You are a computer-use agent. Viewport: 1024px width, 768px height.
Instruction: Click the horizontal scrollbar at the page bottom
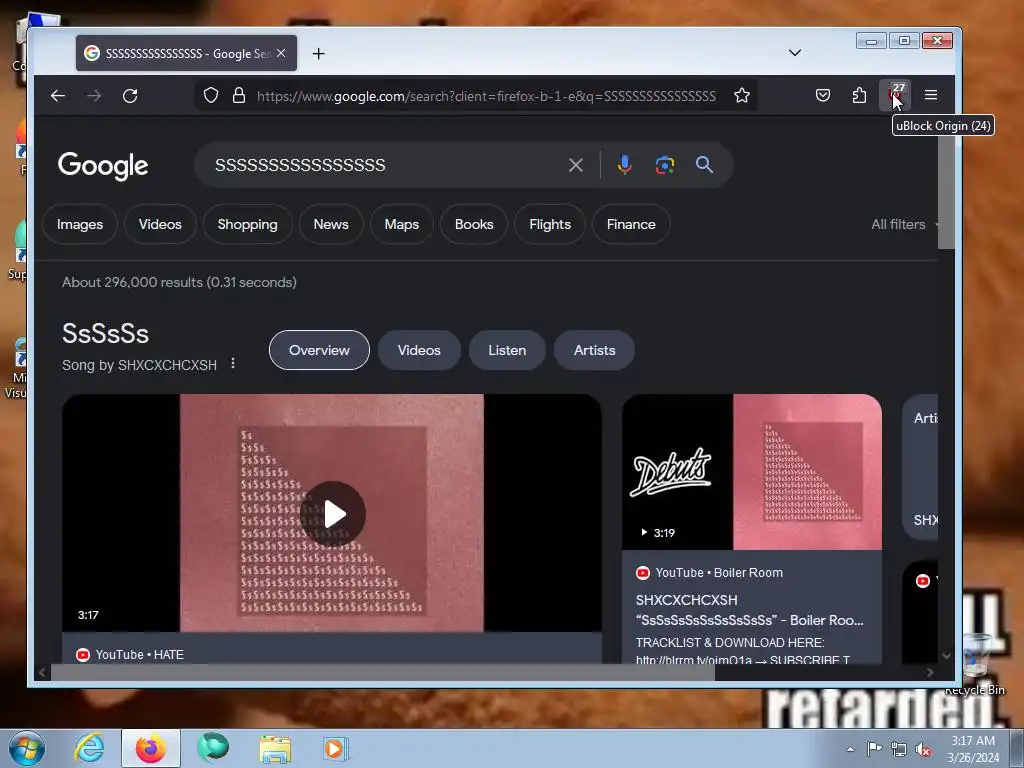383,672
